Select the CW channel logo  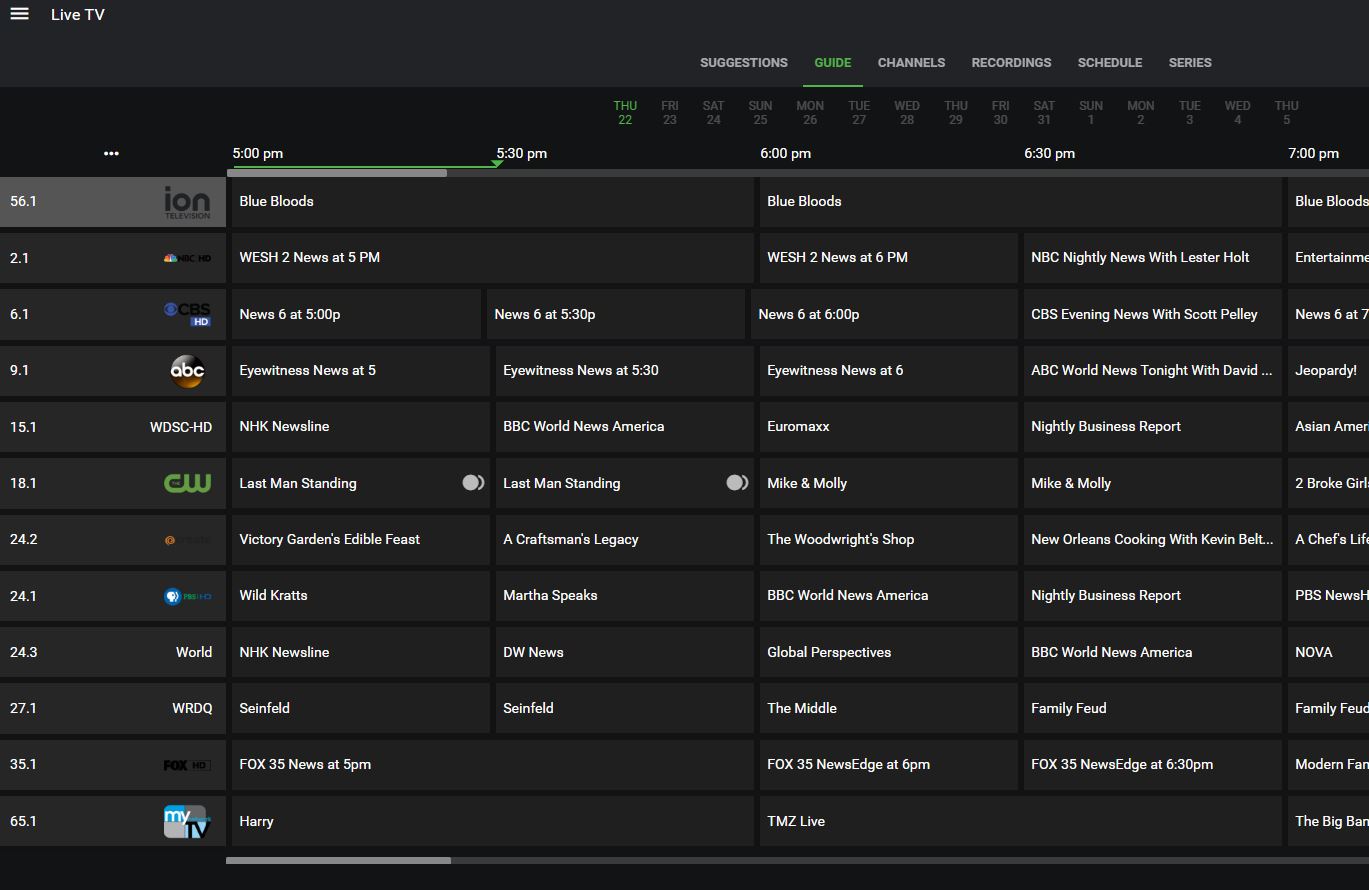[187, 483]
